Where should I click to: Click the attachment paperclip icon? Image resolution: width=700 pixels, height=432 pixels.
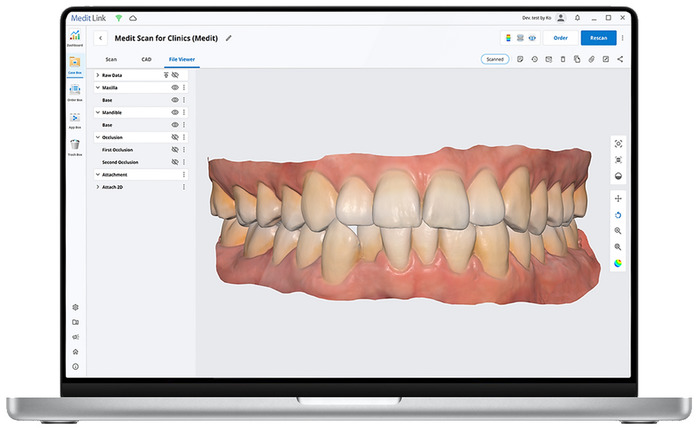(x=591, y=59)
